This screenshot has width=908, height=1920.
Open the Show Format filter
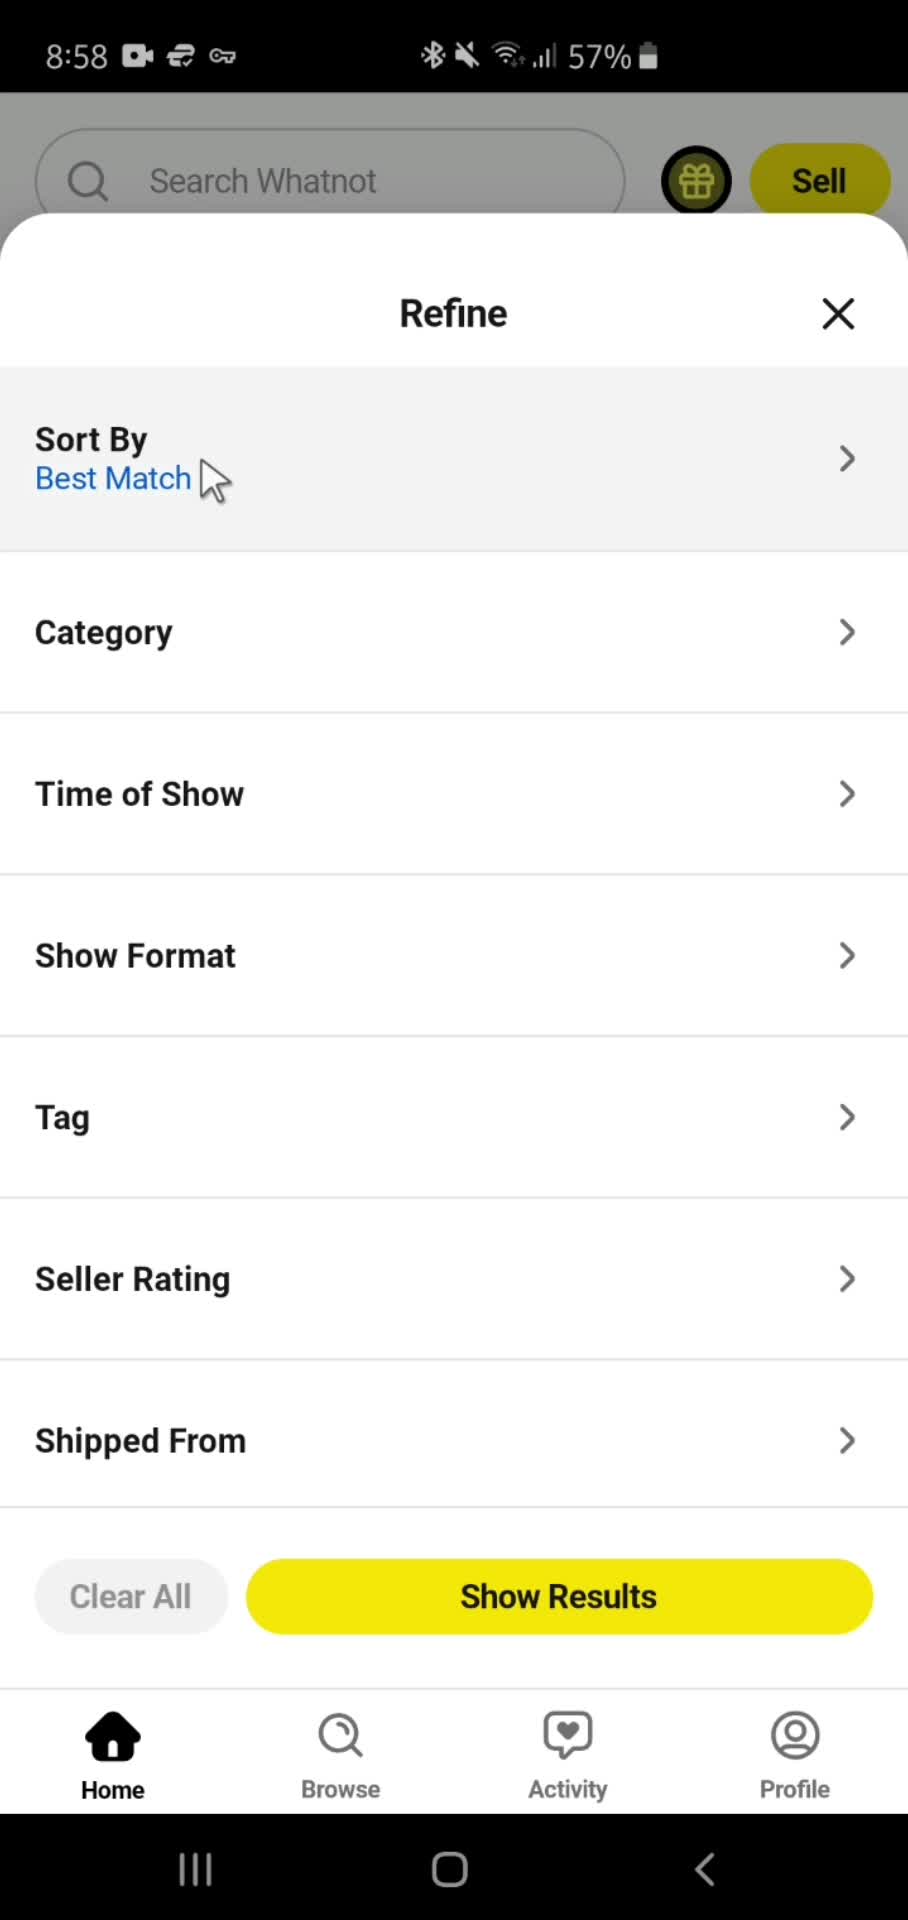pyautogui.click(x=453, y=956)
